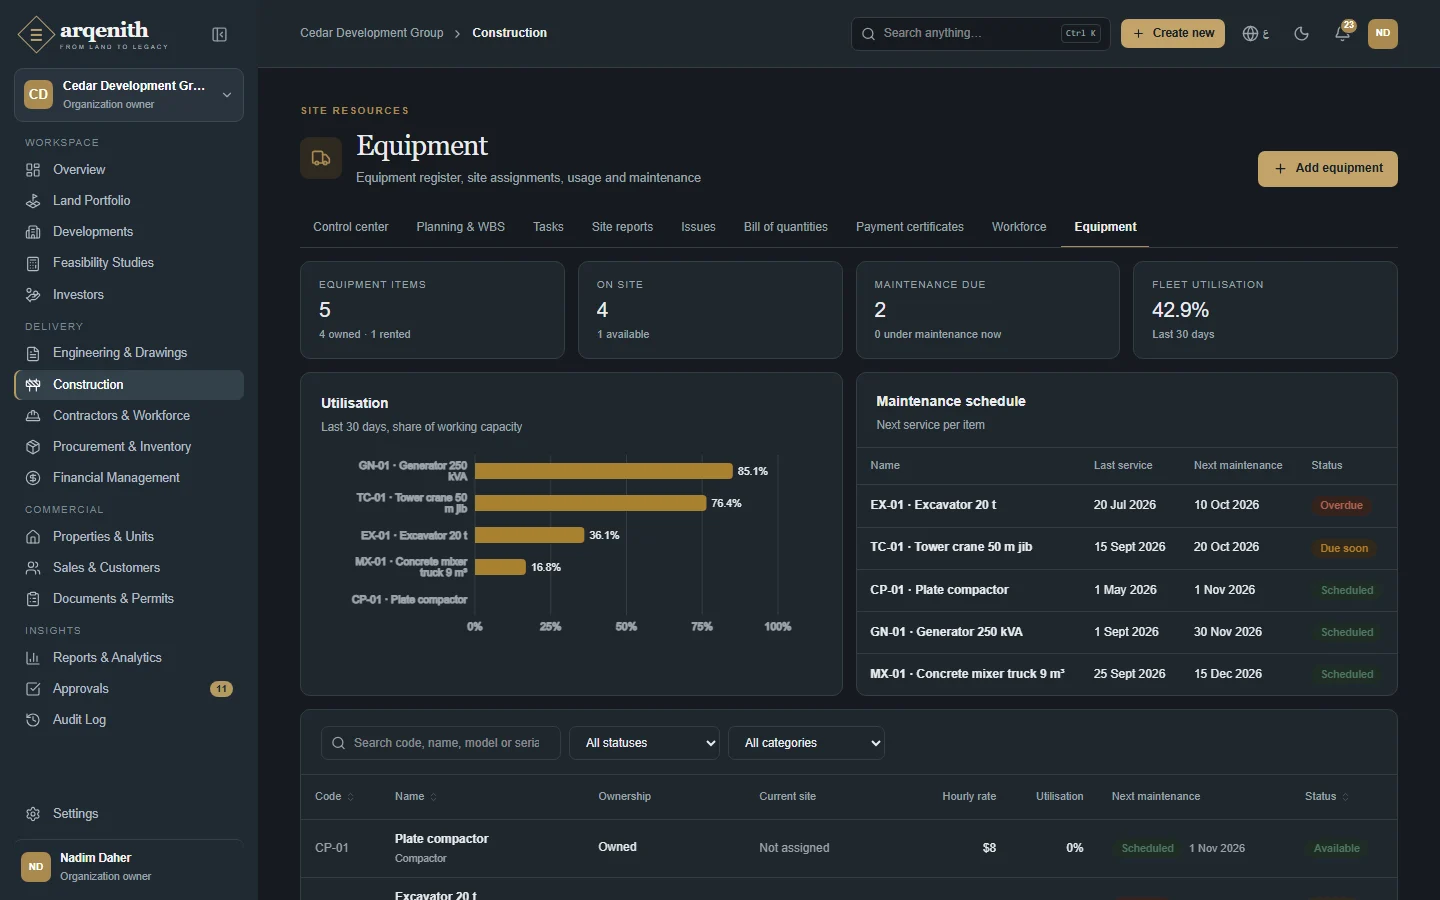Click the Create new button
Image resolution: width=1440 pixels, height=900 pixels.
(x=1173, y=34)
